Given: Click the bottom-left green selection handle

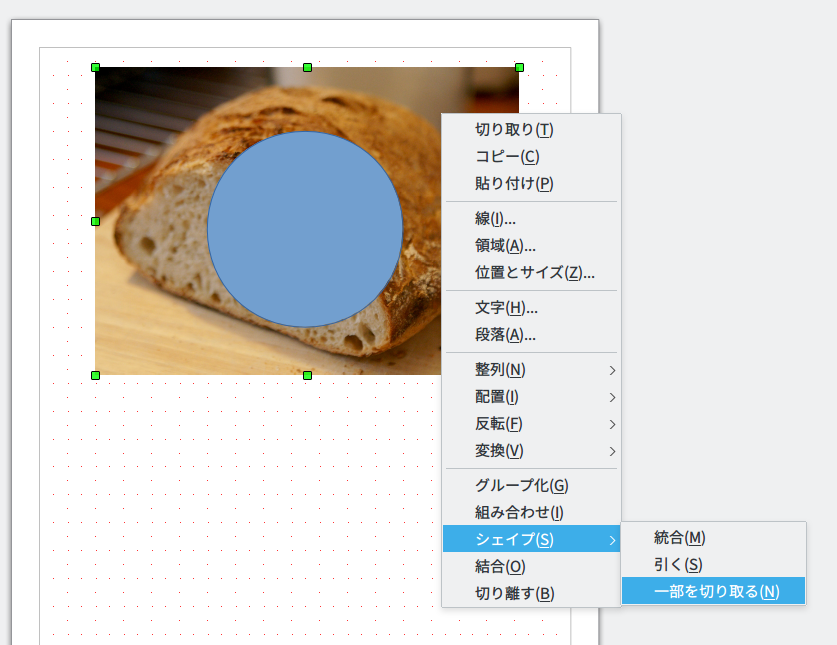Looking at the screenshot, I should pos(96,375).
